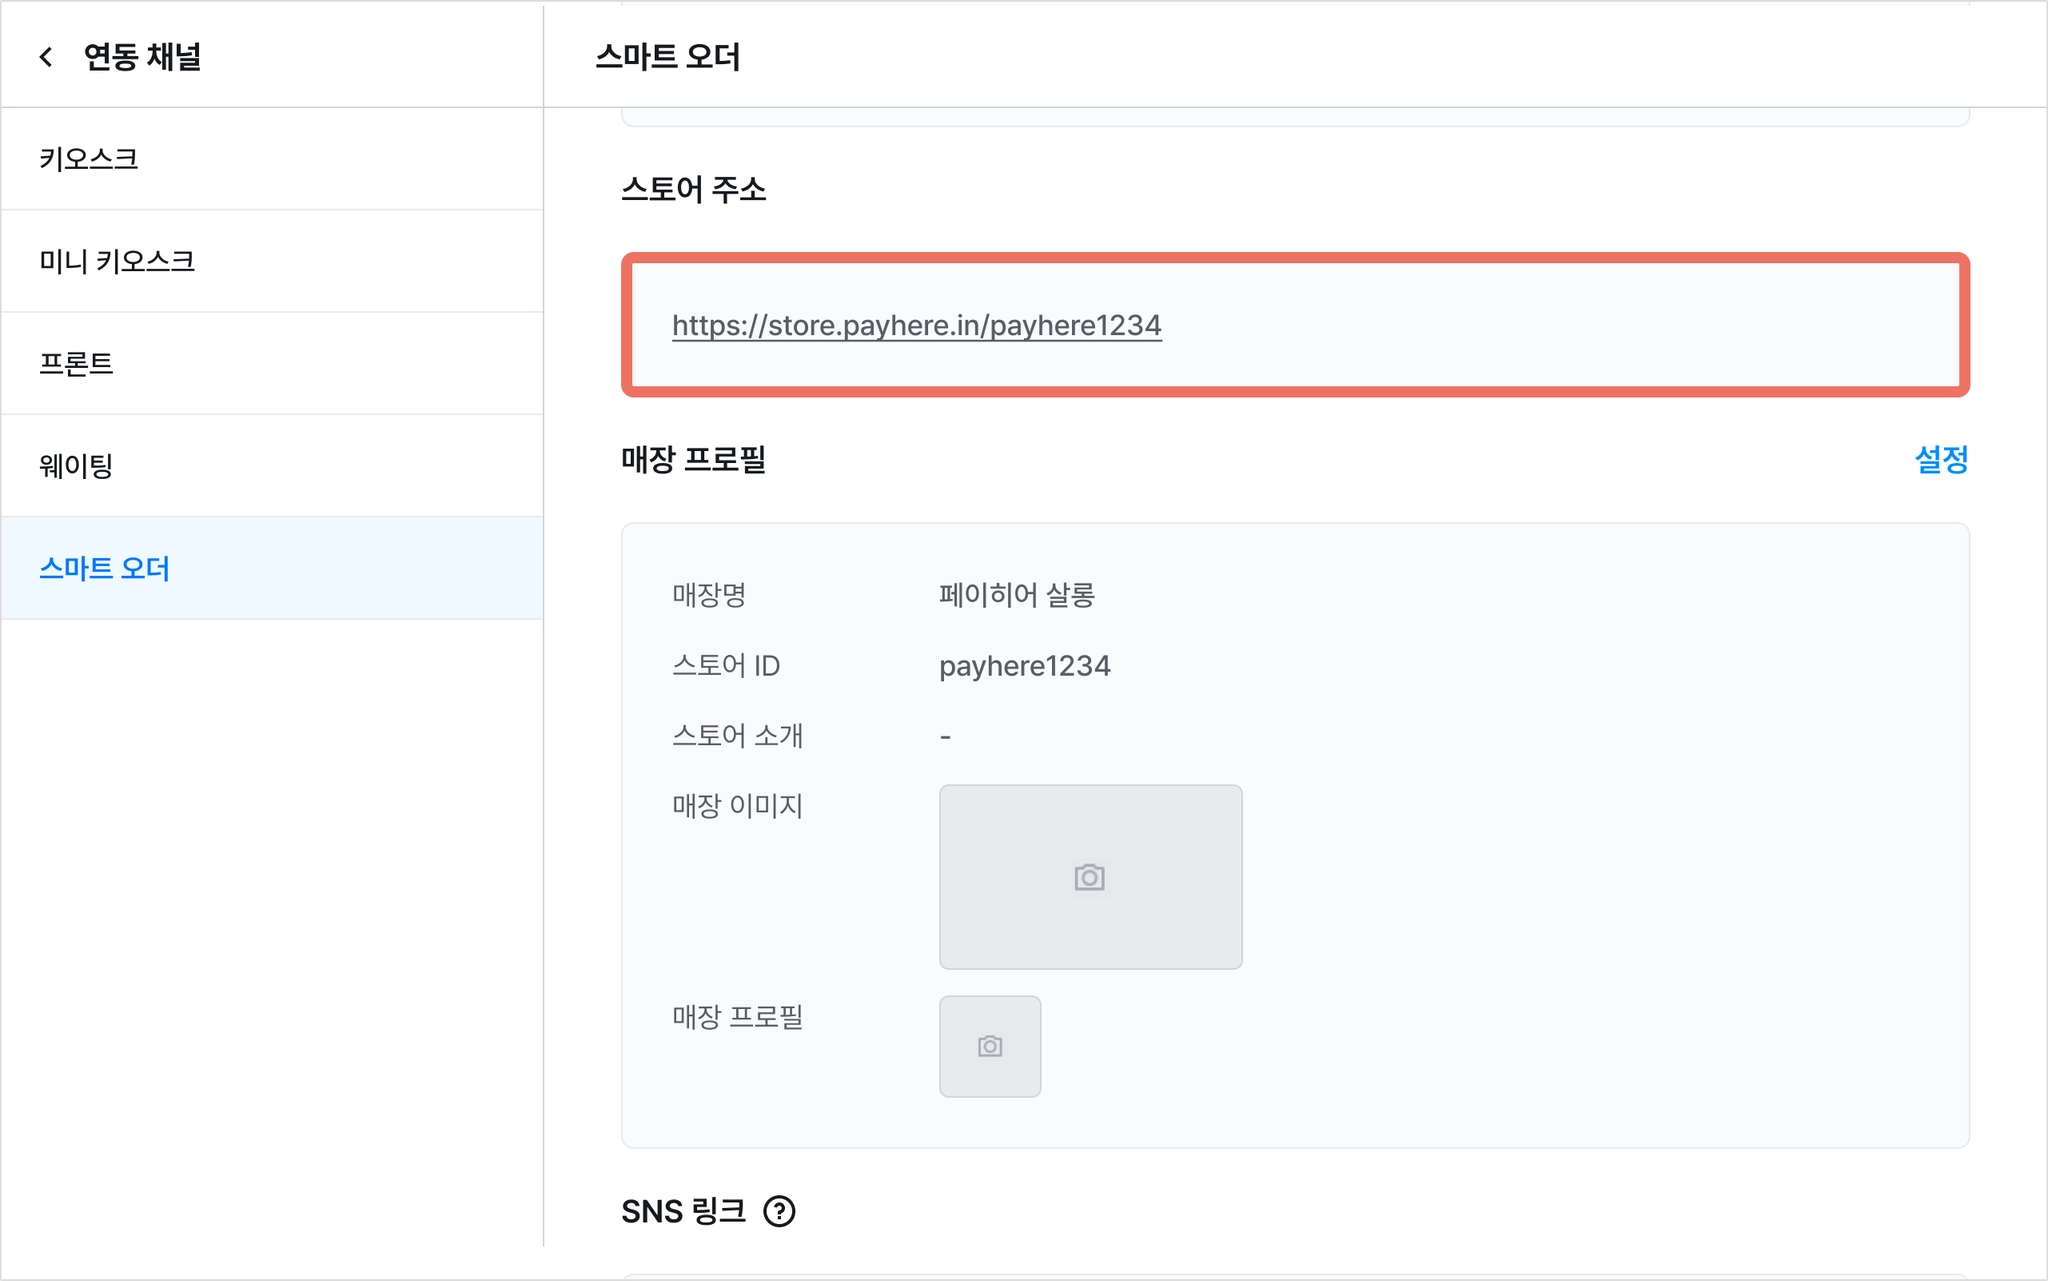
Task: Click the 페이히어 살롱 store name value
Action: point(1017,595)
